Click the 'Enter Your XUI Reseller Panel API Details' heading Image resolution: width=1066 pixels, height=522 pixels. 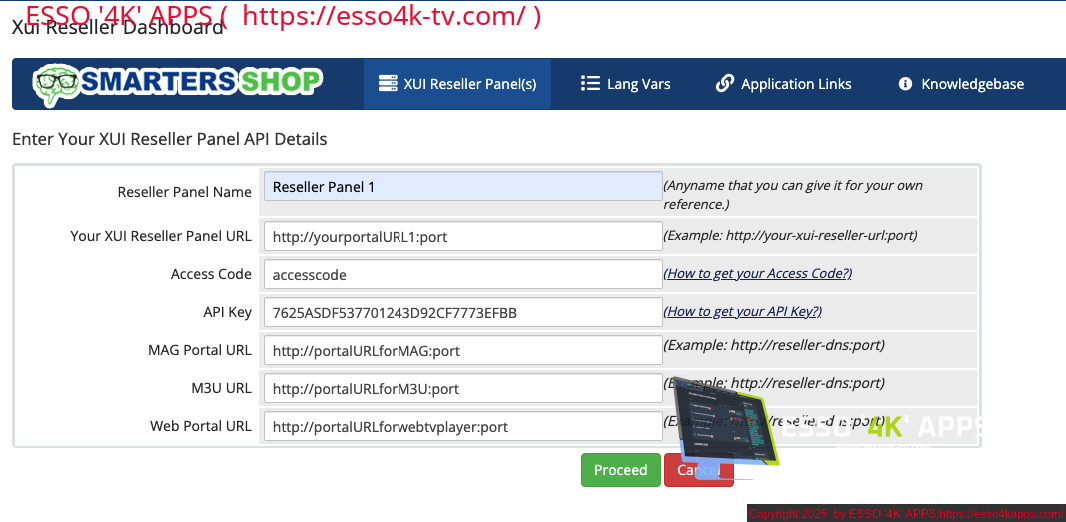click(170, 139)
